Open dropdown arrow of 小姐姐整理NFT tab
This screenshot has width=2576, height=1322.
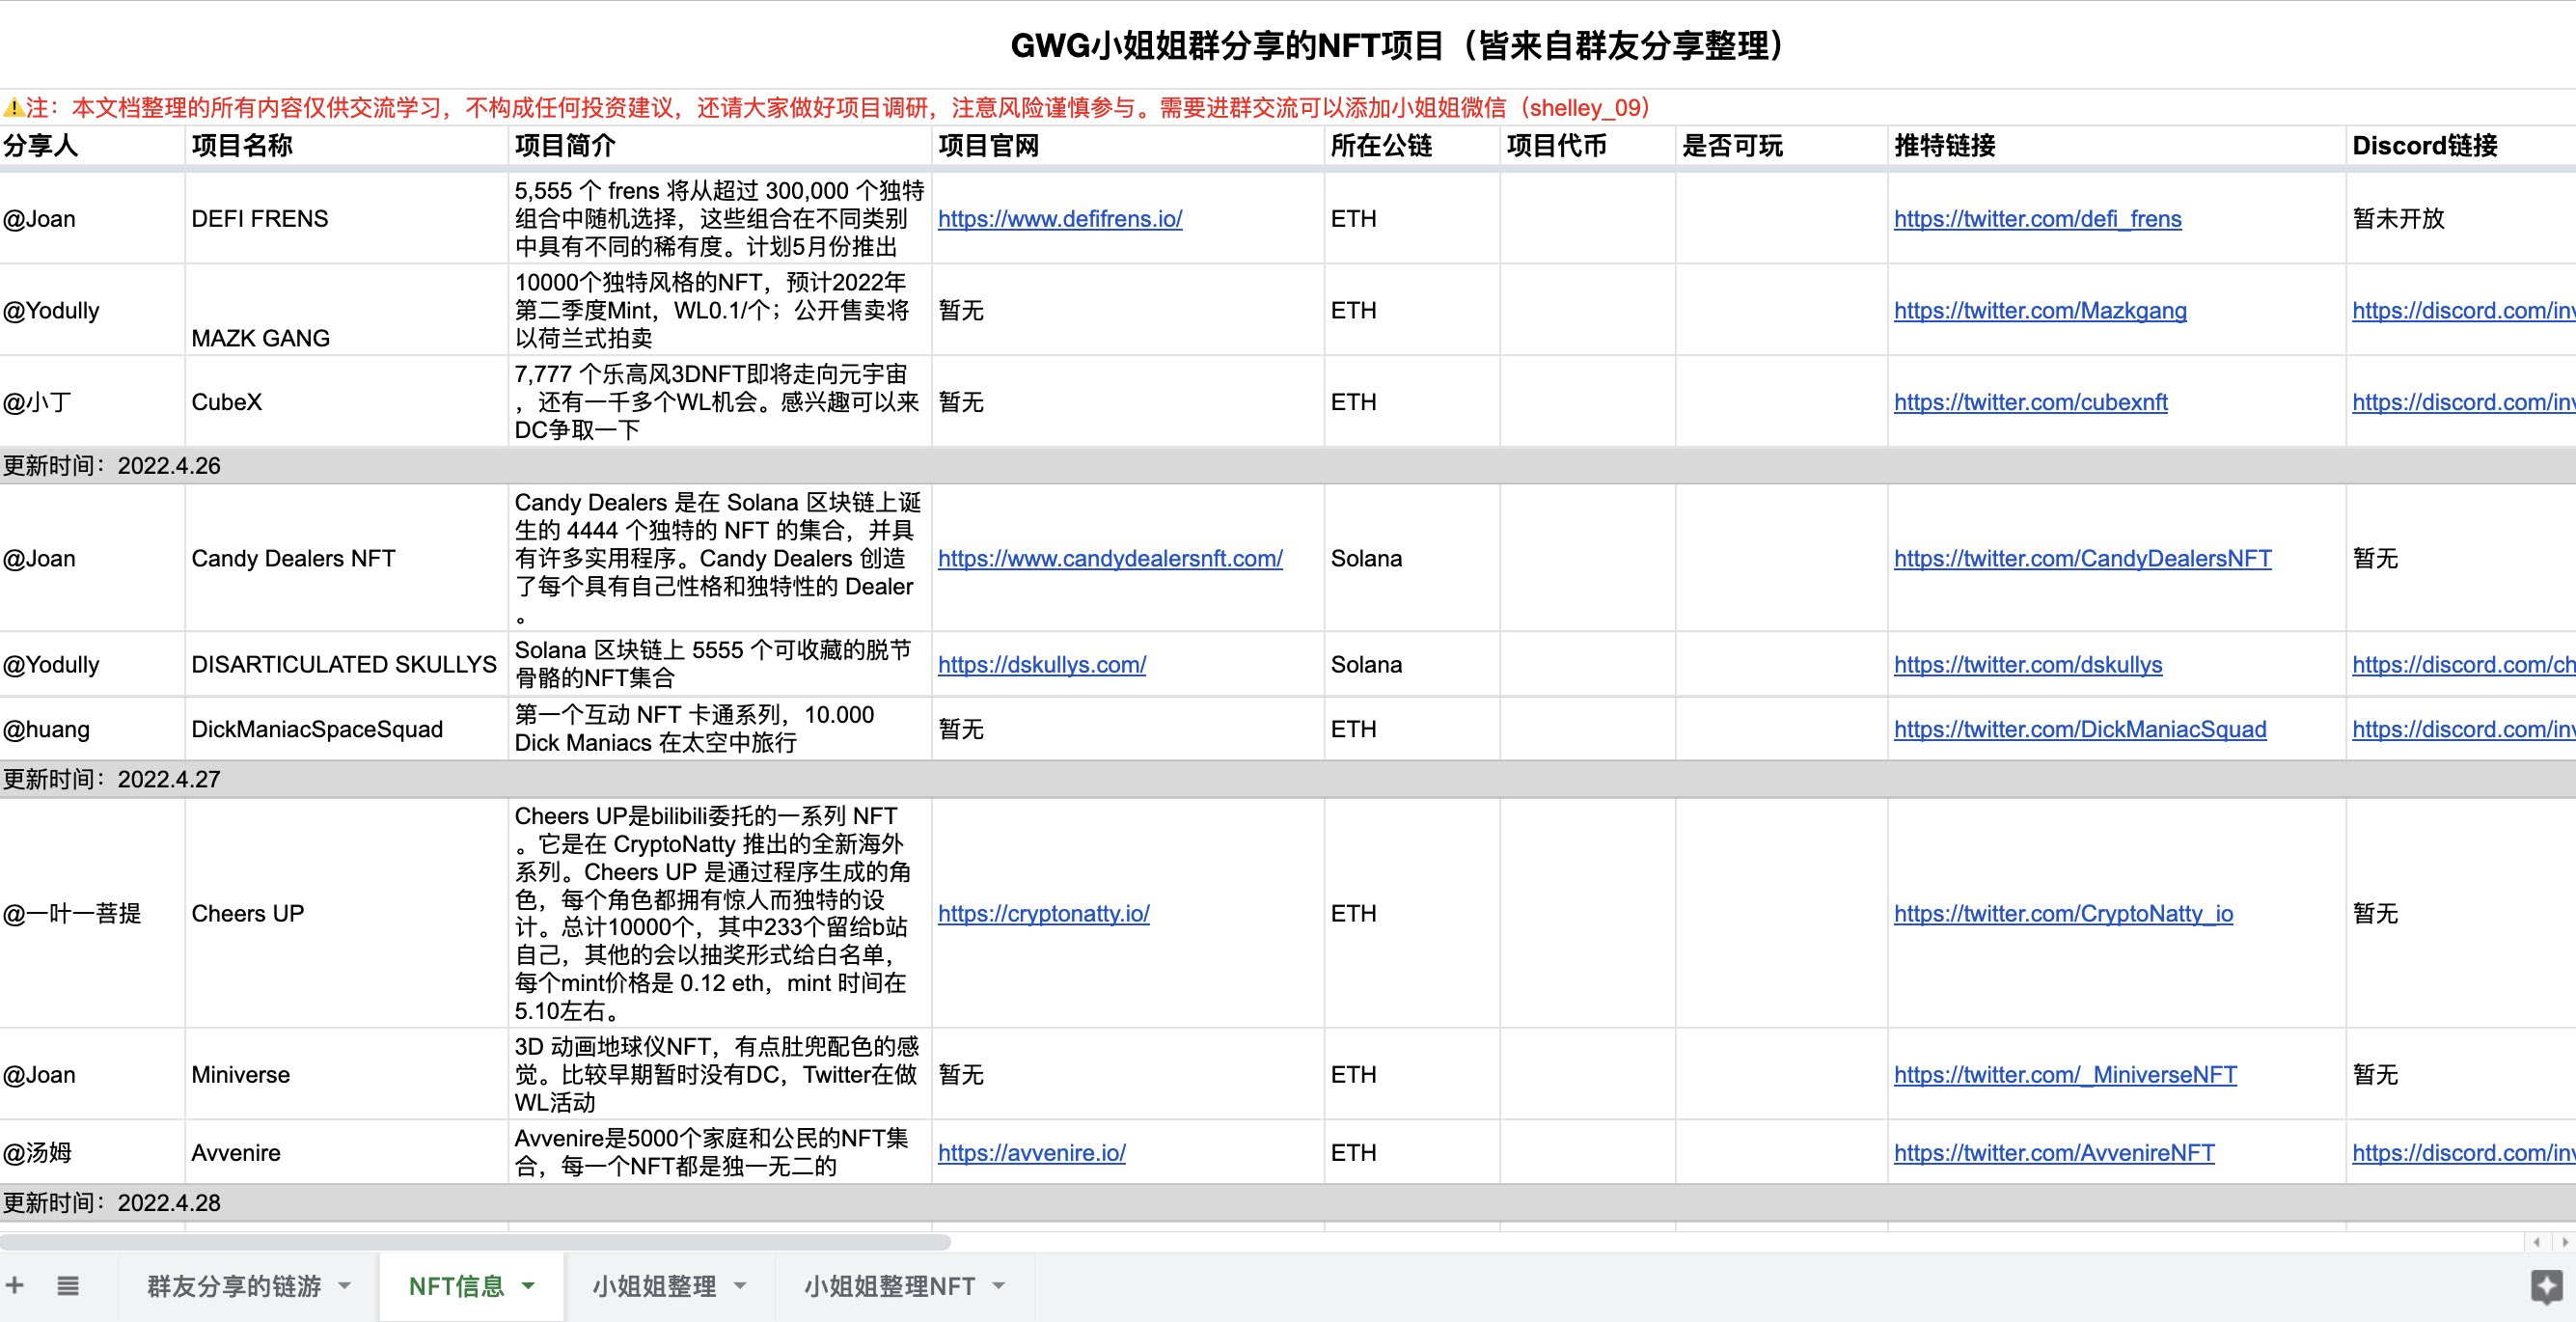pos(998,1286)
